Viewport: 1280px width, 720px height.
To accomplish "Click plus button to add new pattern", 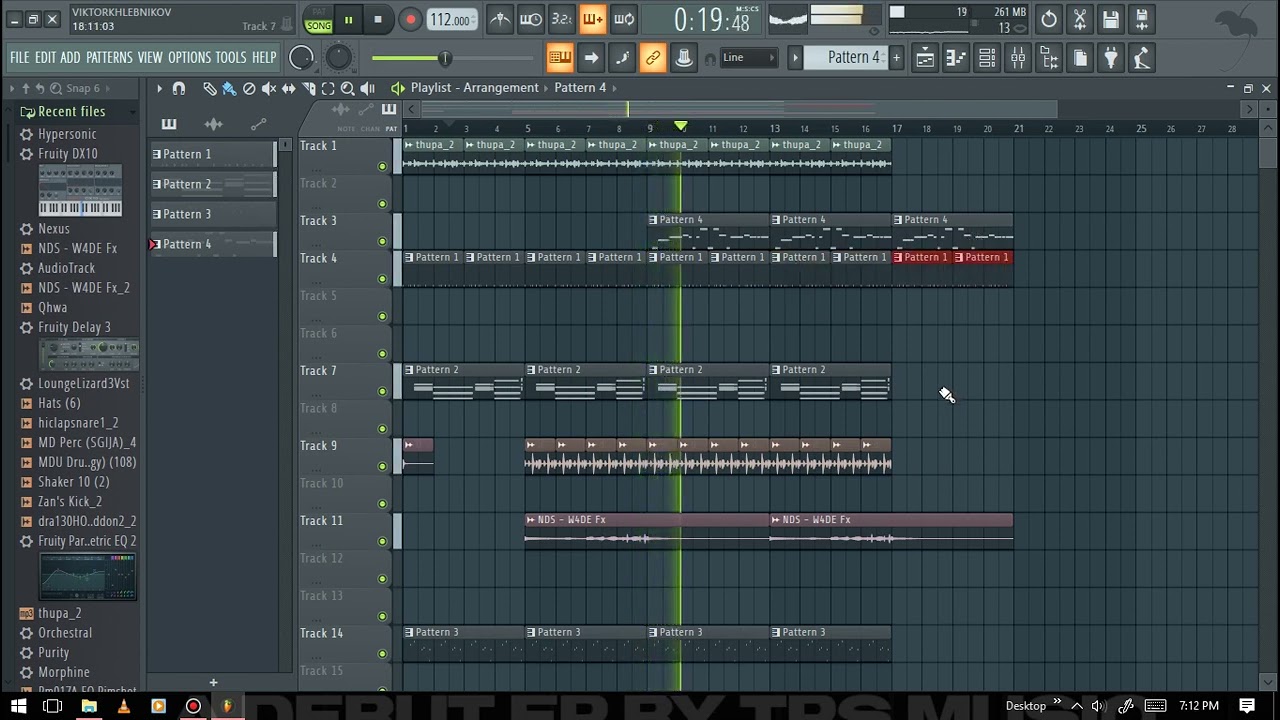I will pyautogui.click(x=896, y=58).
